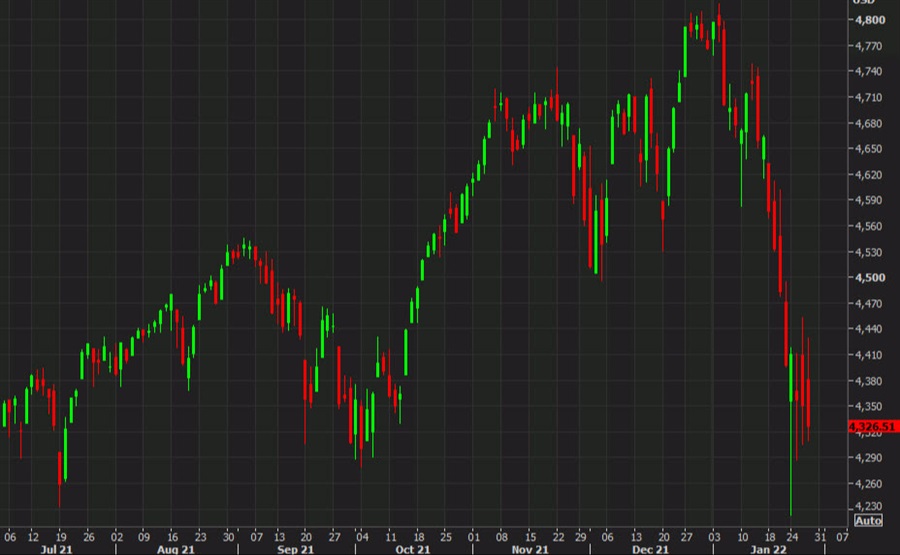The height and width of the screenshot is (555, 900).
Task: Click the 4,800 price axis label
Action: tap(866, 20)
